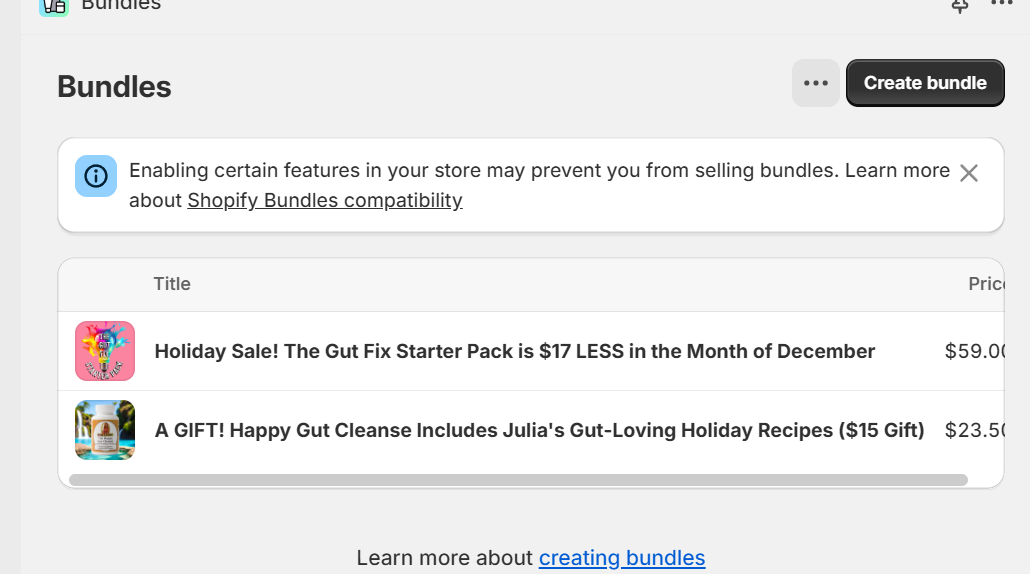1030x574 pixels.
Task: Click the horizontal scrollbar under the table
Action: [518, 480]
